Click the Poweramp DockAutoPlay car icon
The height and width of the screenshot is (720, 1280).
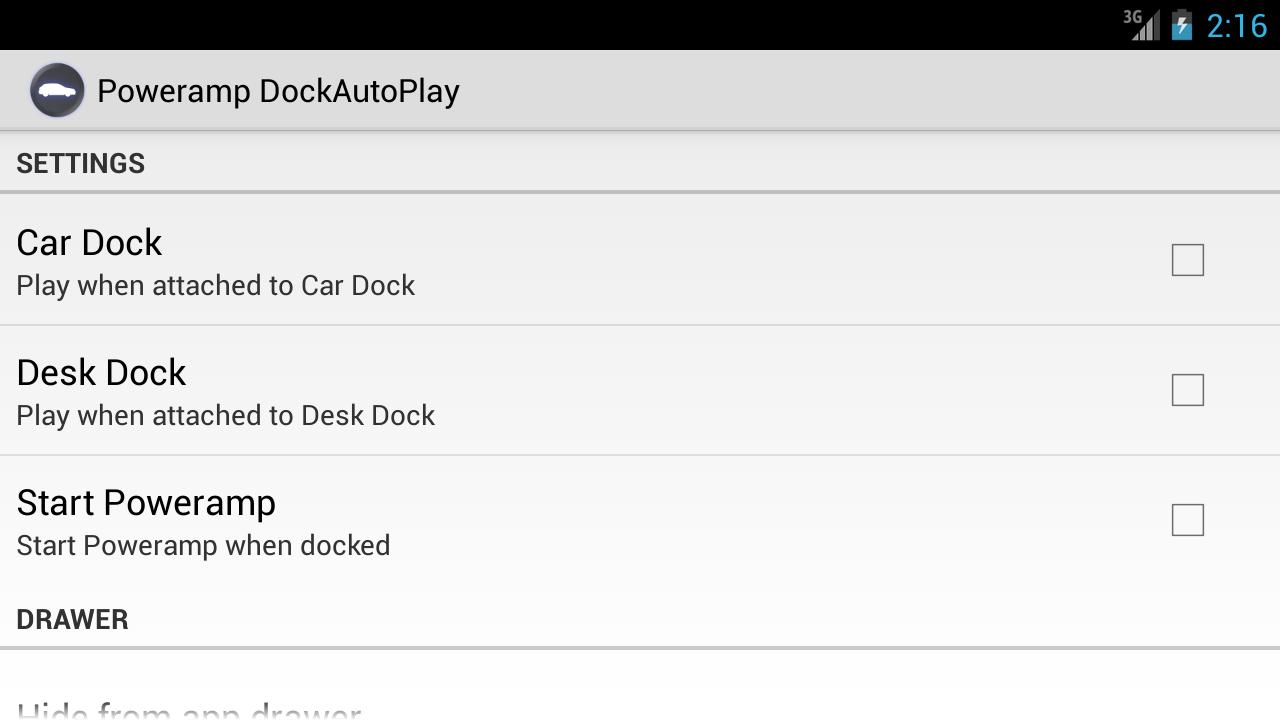(57, 89)
